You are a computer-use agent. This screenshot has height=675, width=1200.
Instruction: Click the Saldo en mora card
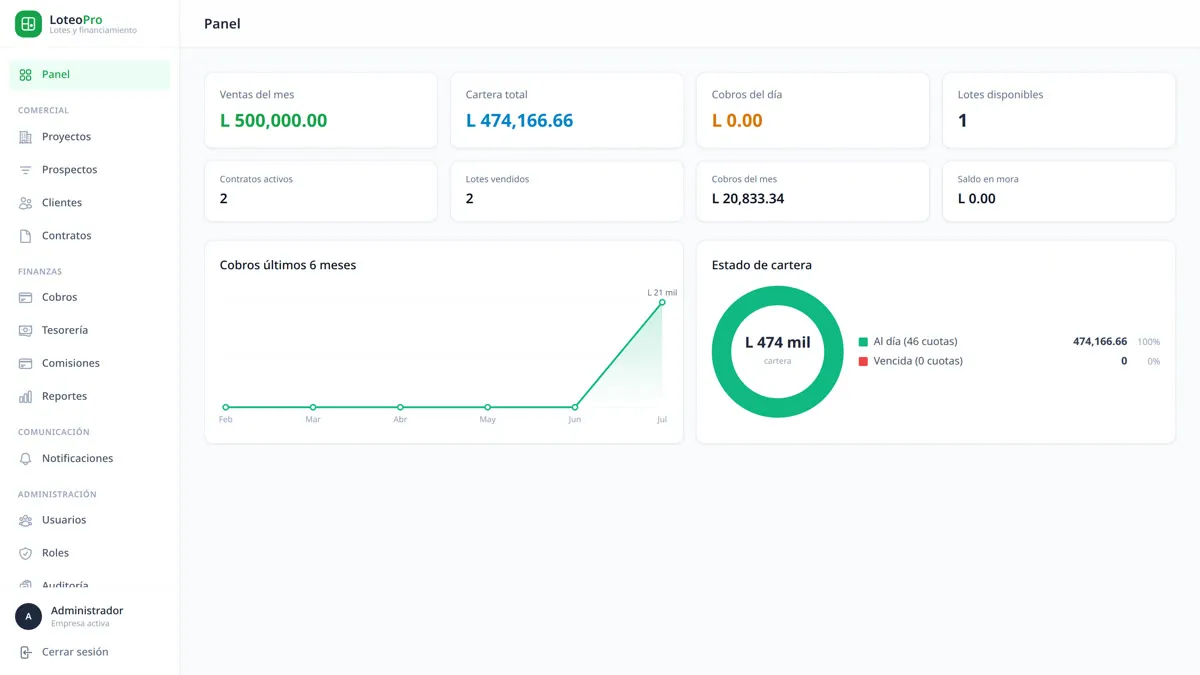coord(1059,191)
